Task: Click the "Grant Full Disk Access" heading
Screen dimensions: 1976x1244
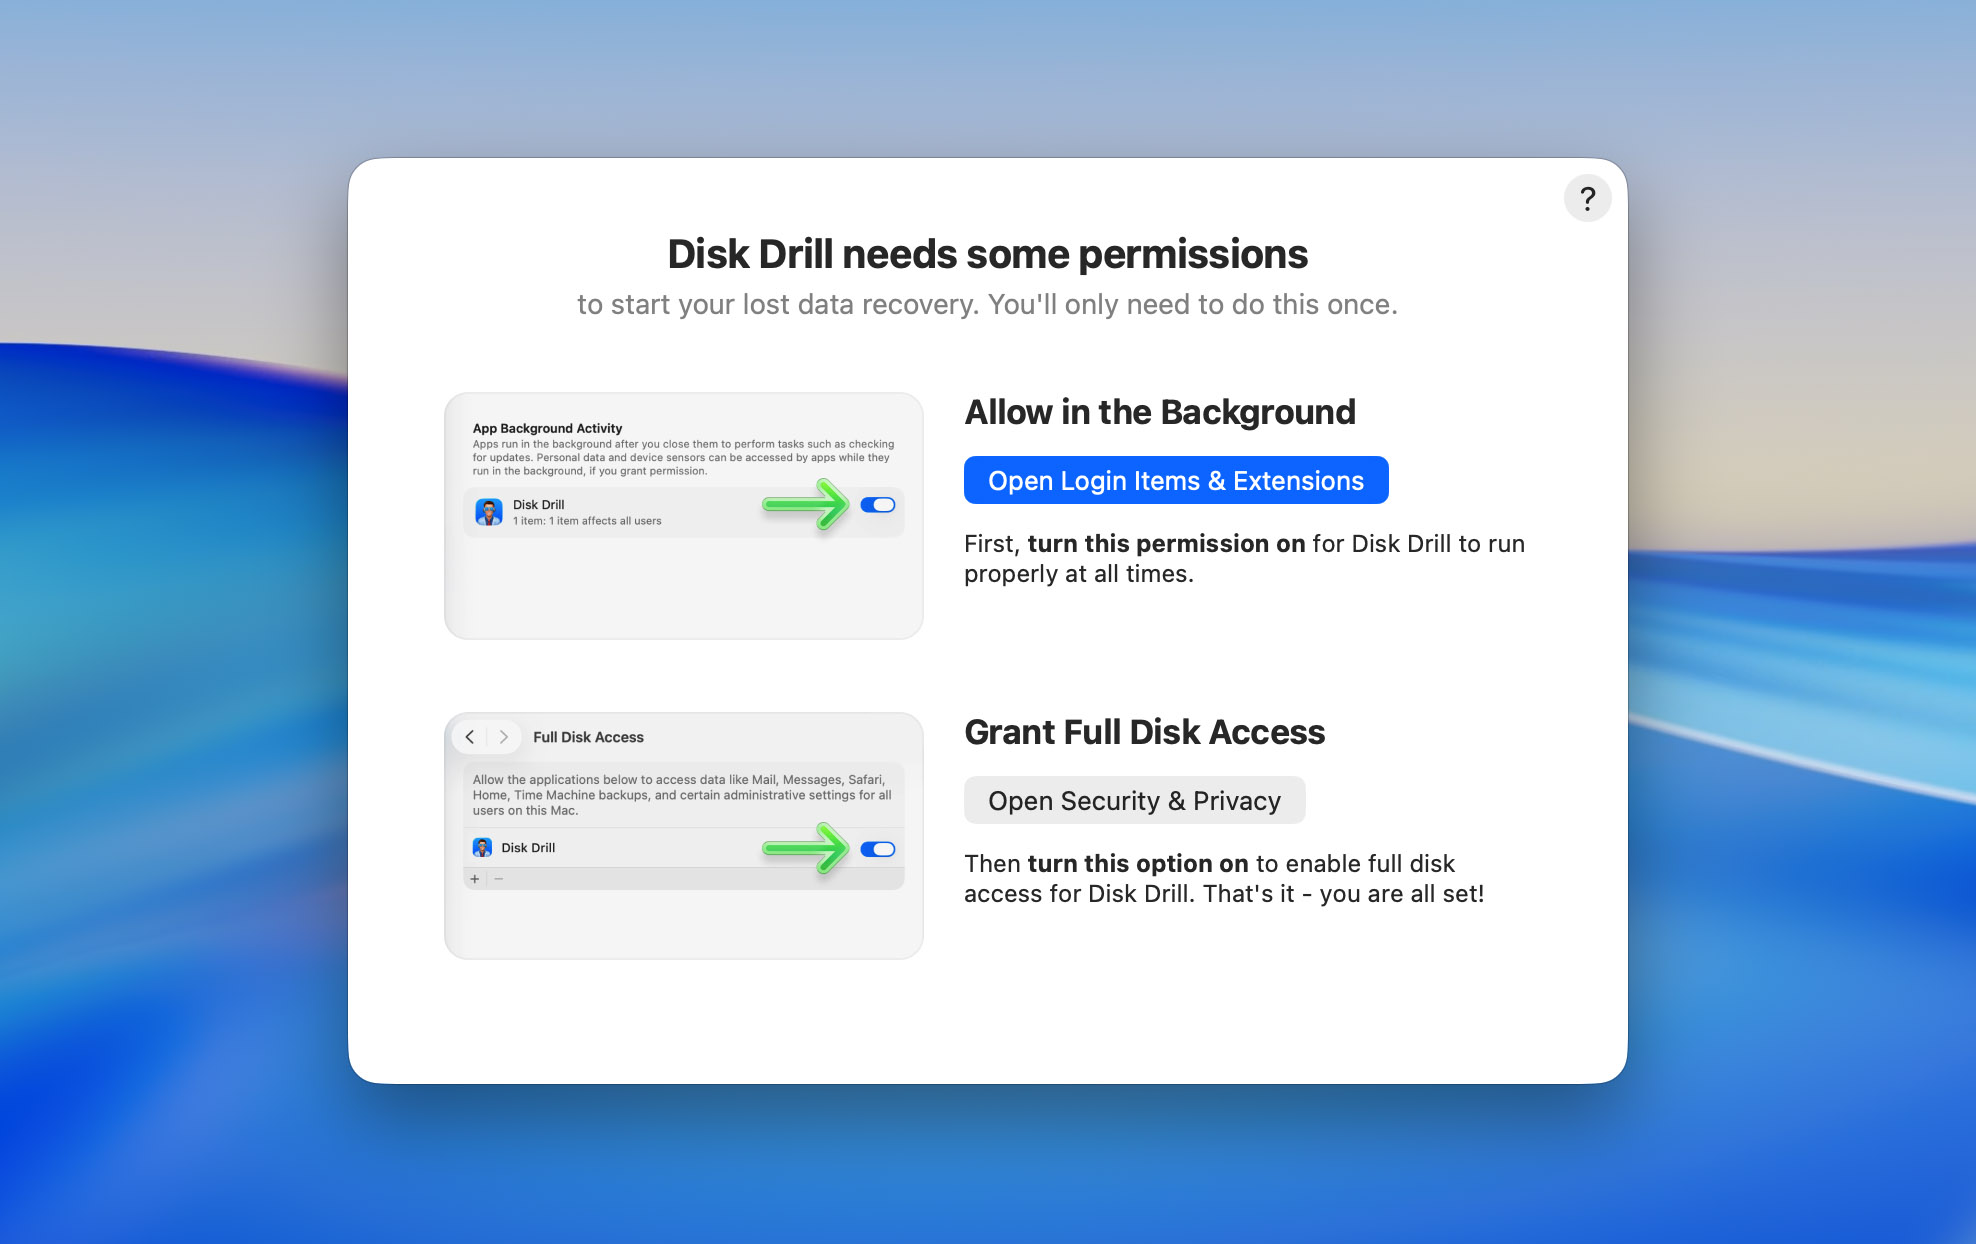Action: (x=1144, y=732)
